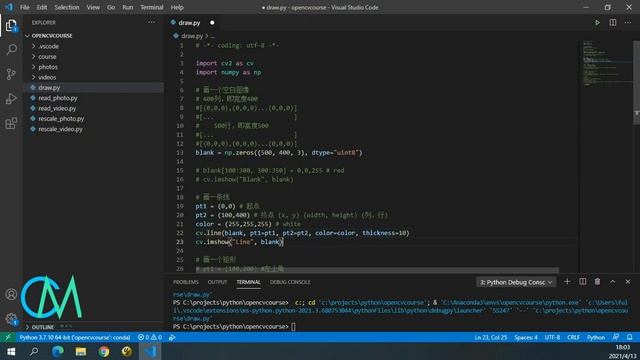The height and width of the screenshot is (360, 640).
Task: Open the Go menu
Action: click(x=111, y=7)
